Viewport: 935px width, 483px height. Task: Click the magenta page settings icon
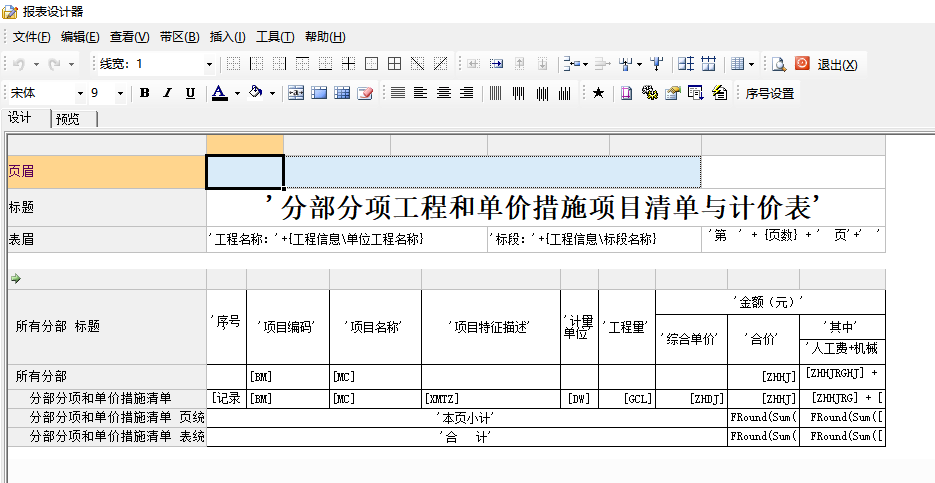626,93
